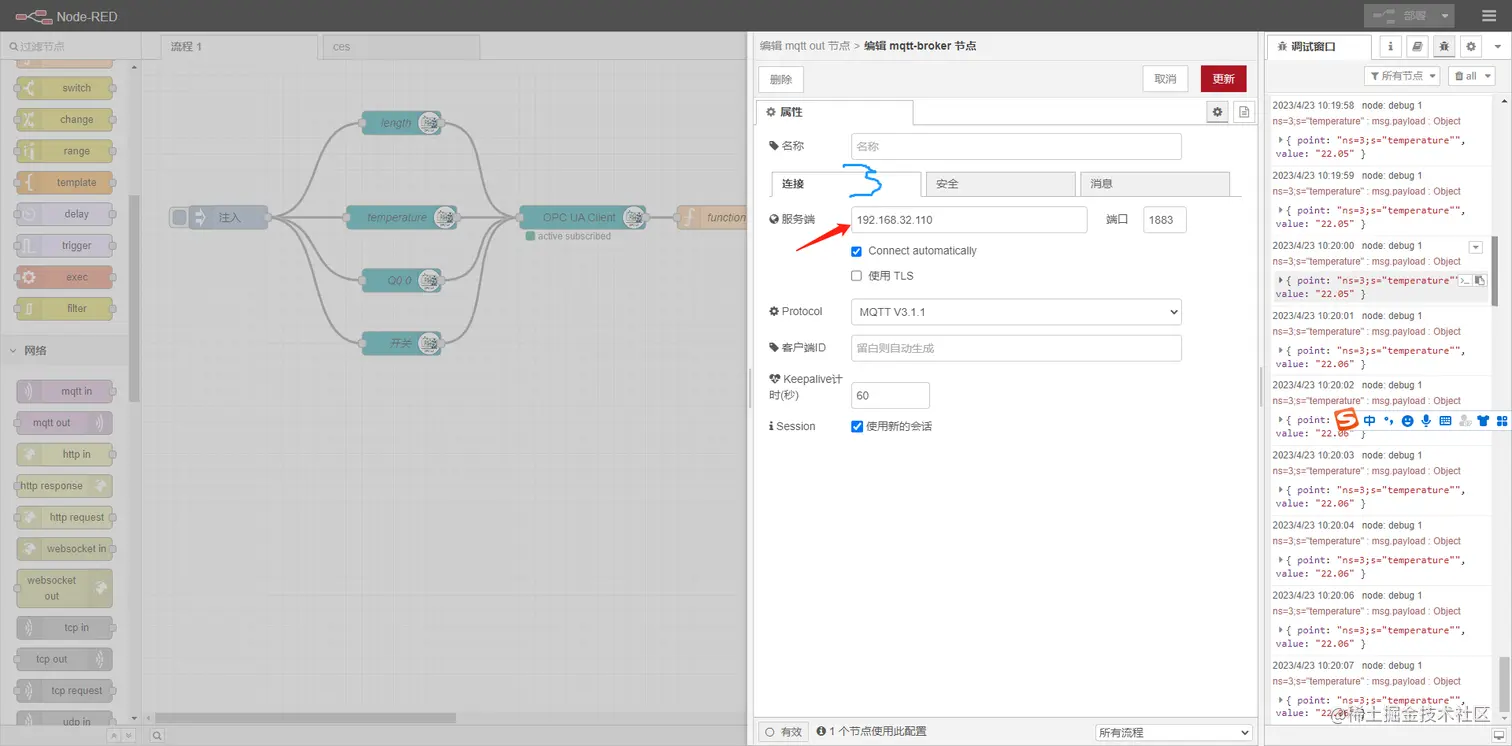
Task: Select the ces flow tab
Action: click(401, 47)
